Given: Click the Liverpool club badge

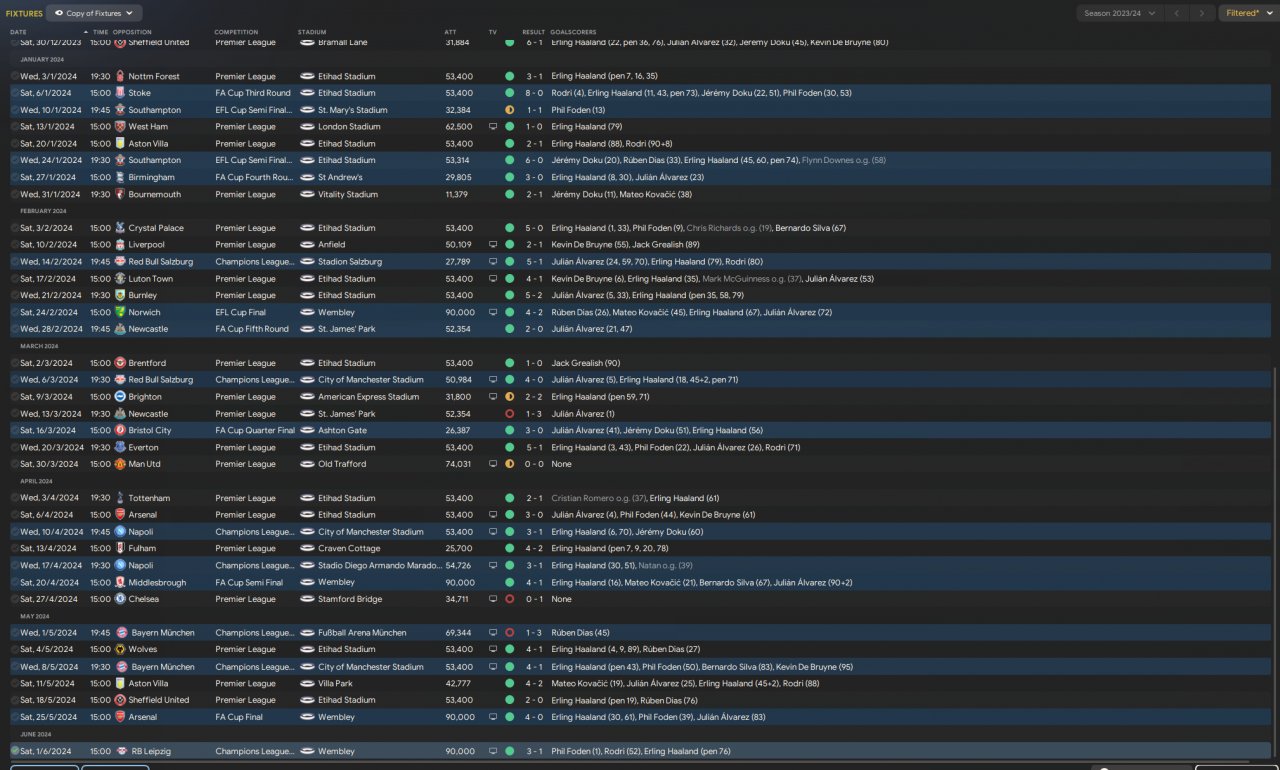Looking at the screenshot, I should 120,244.
